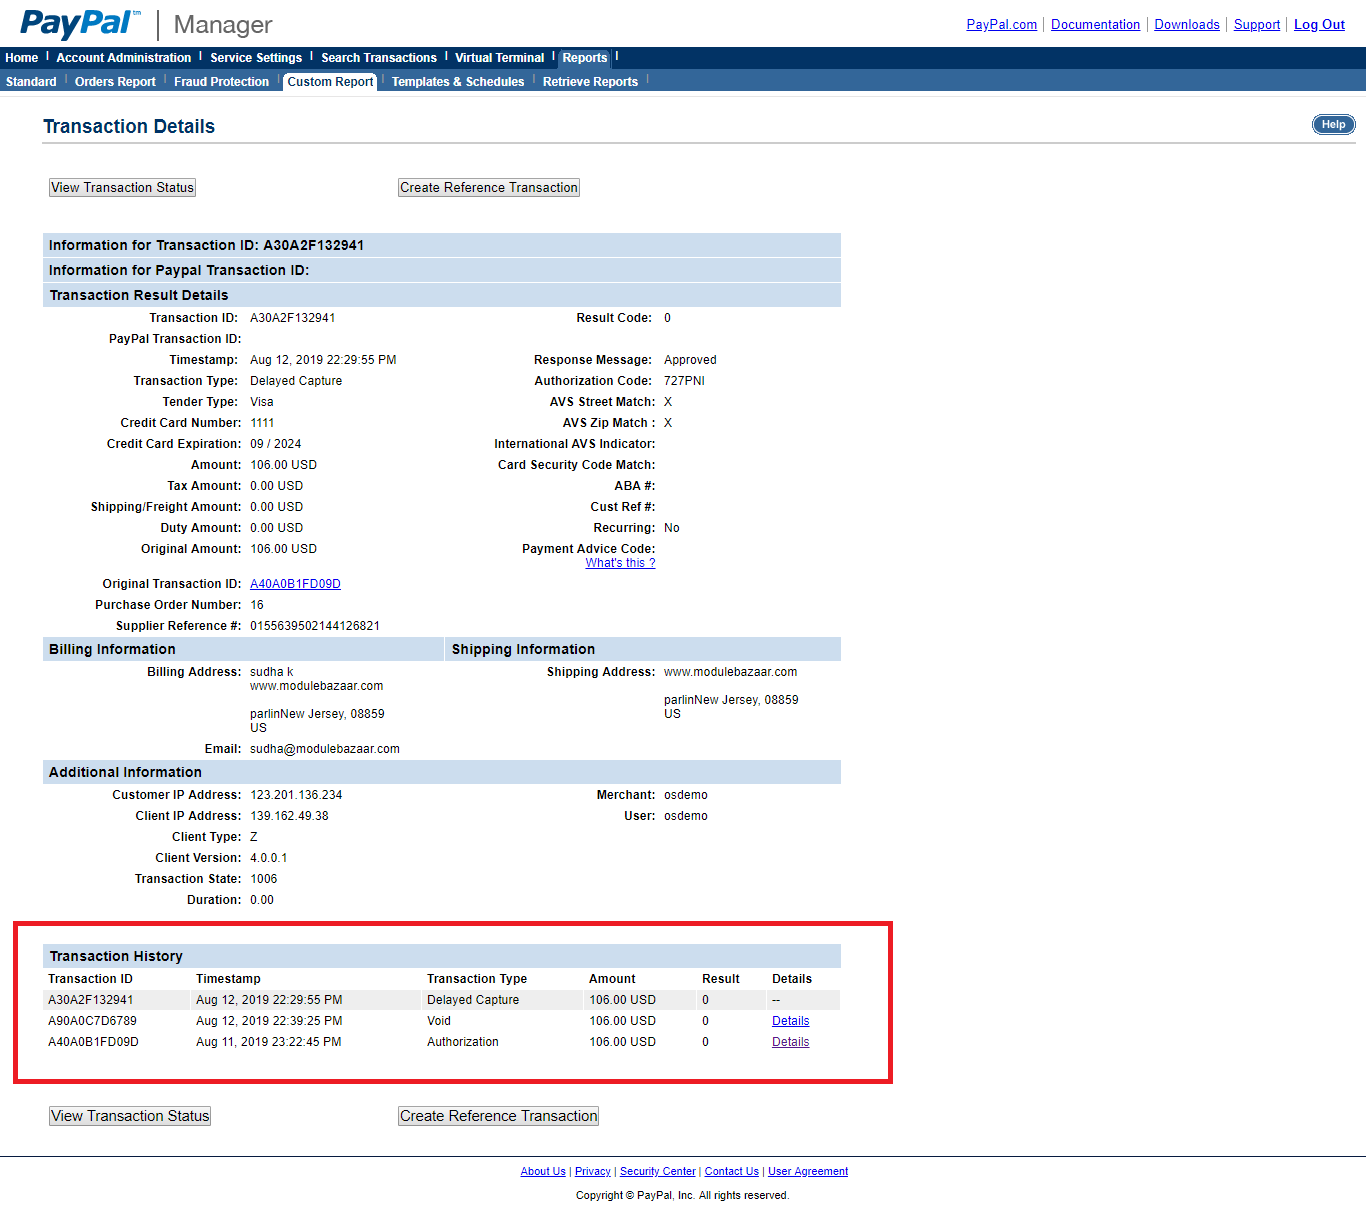Image resolution: width=1366 pixels, height=1230 pixels.
Task: Open Privacy footer link
Action: tap(592, 1172)
